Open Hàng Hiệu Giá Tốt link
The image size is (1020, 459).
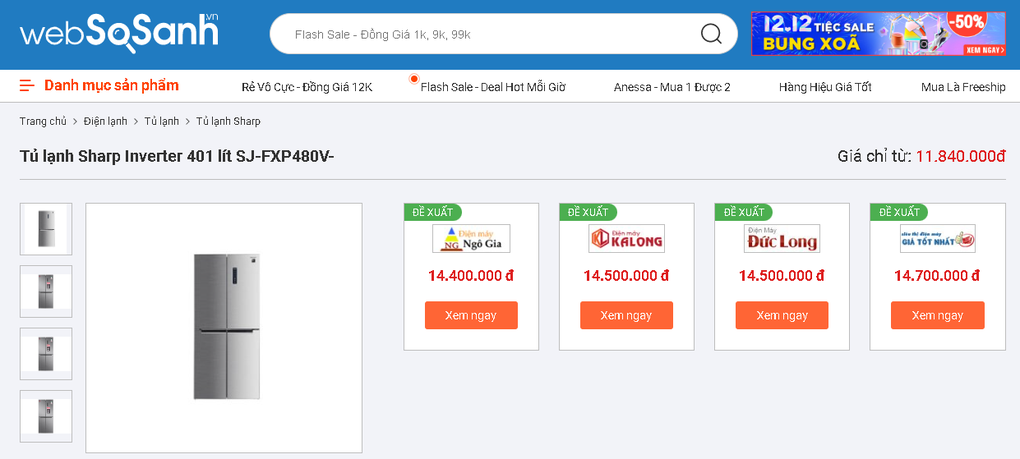click(825, 87)
